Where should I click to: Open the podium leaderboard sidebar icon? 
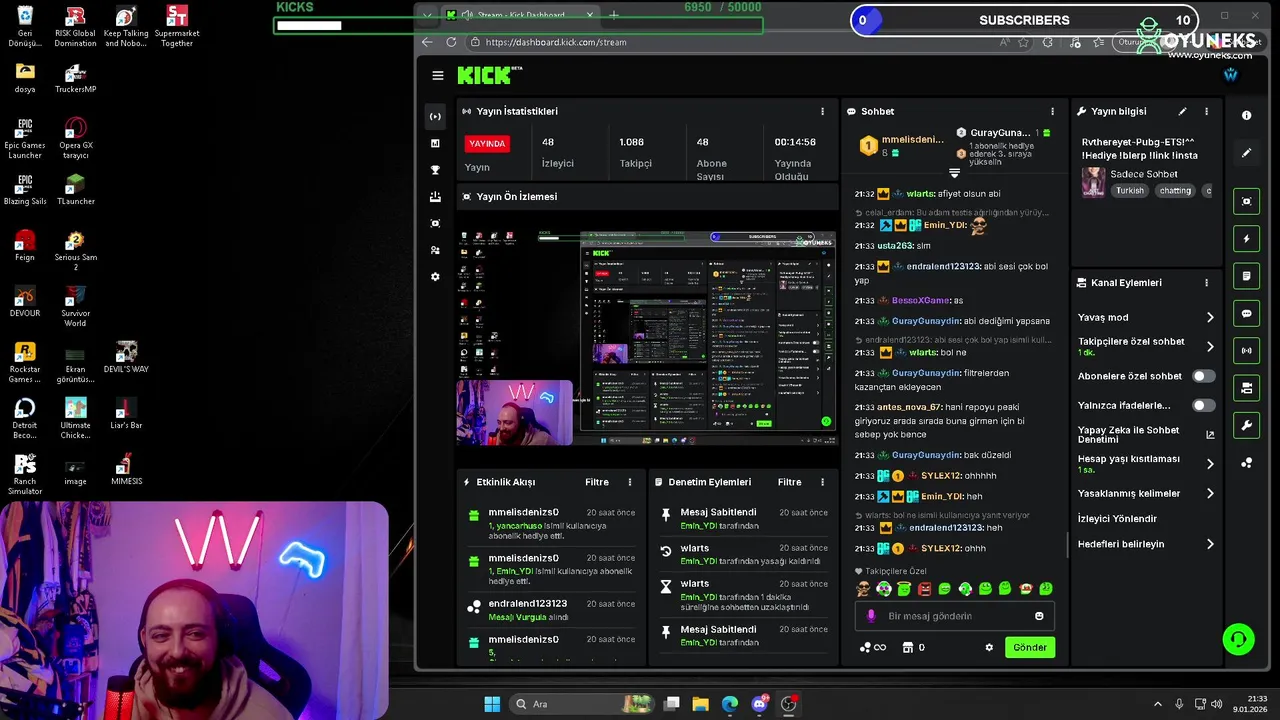tap(435, 197)
